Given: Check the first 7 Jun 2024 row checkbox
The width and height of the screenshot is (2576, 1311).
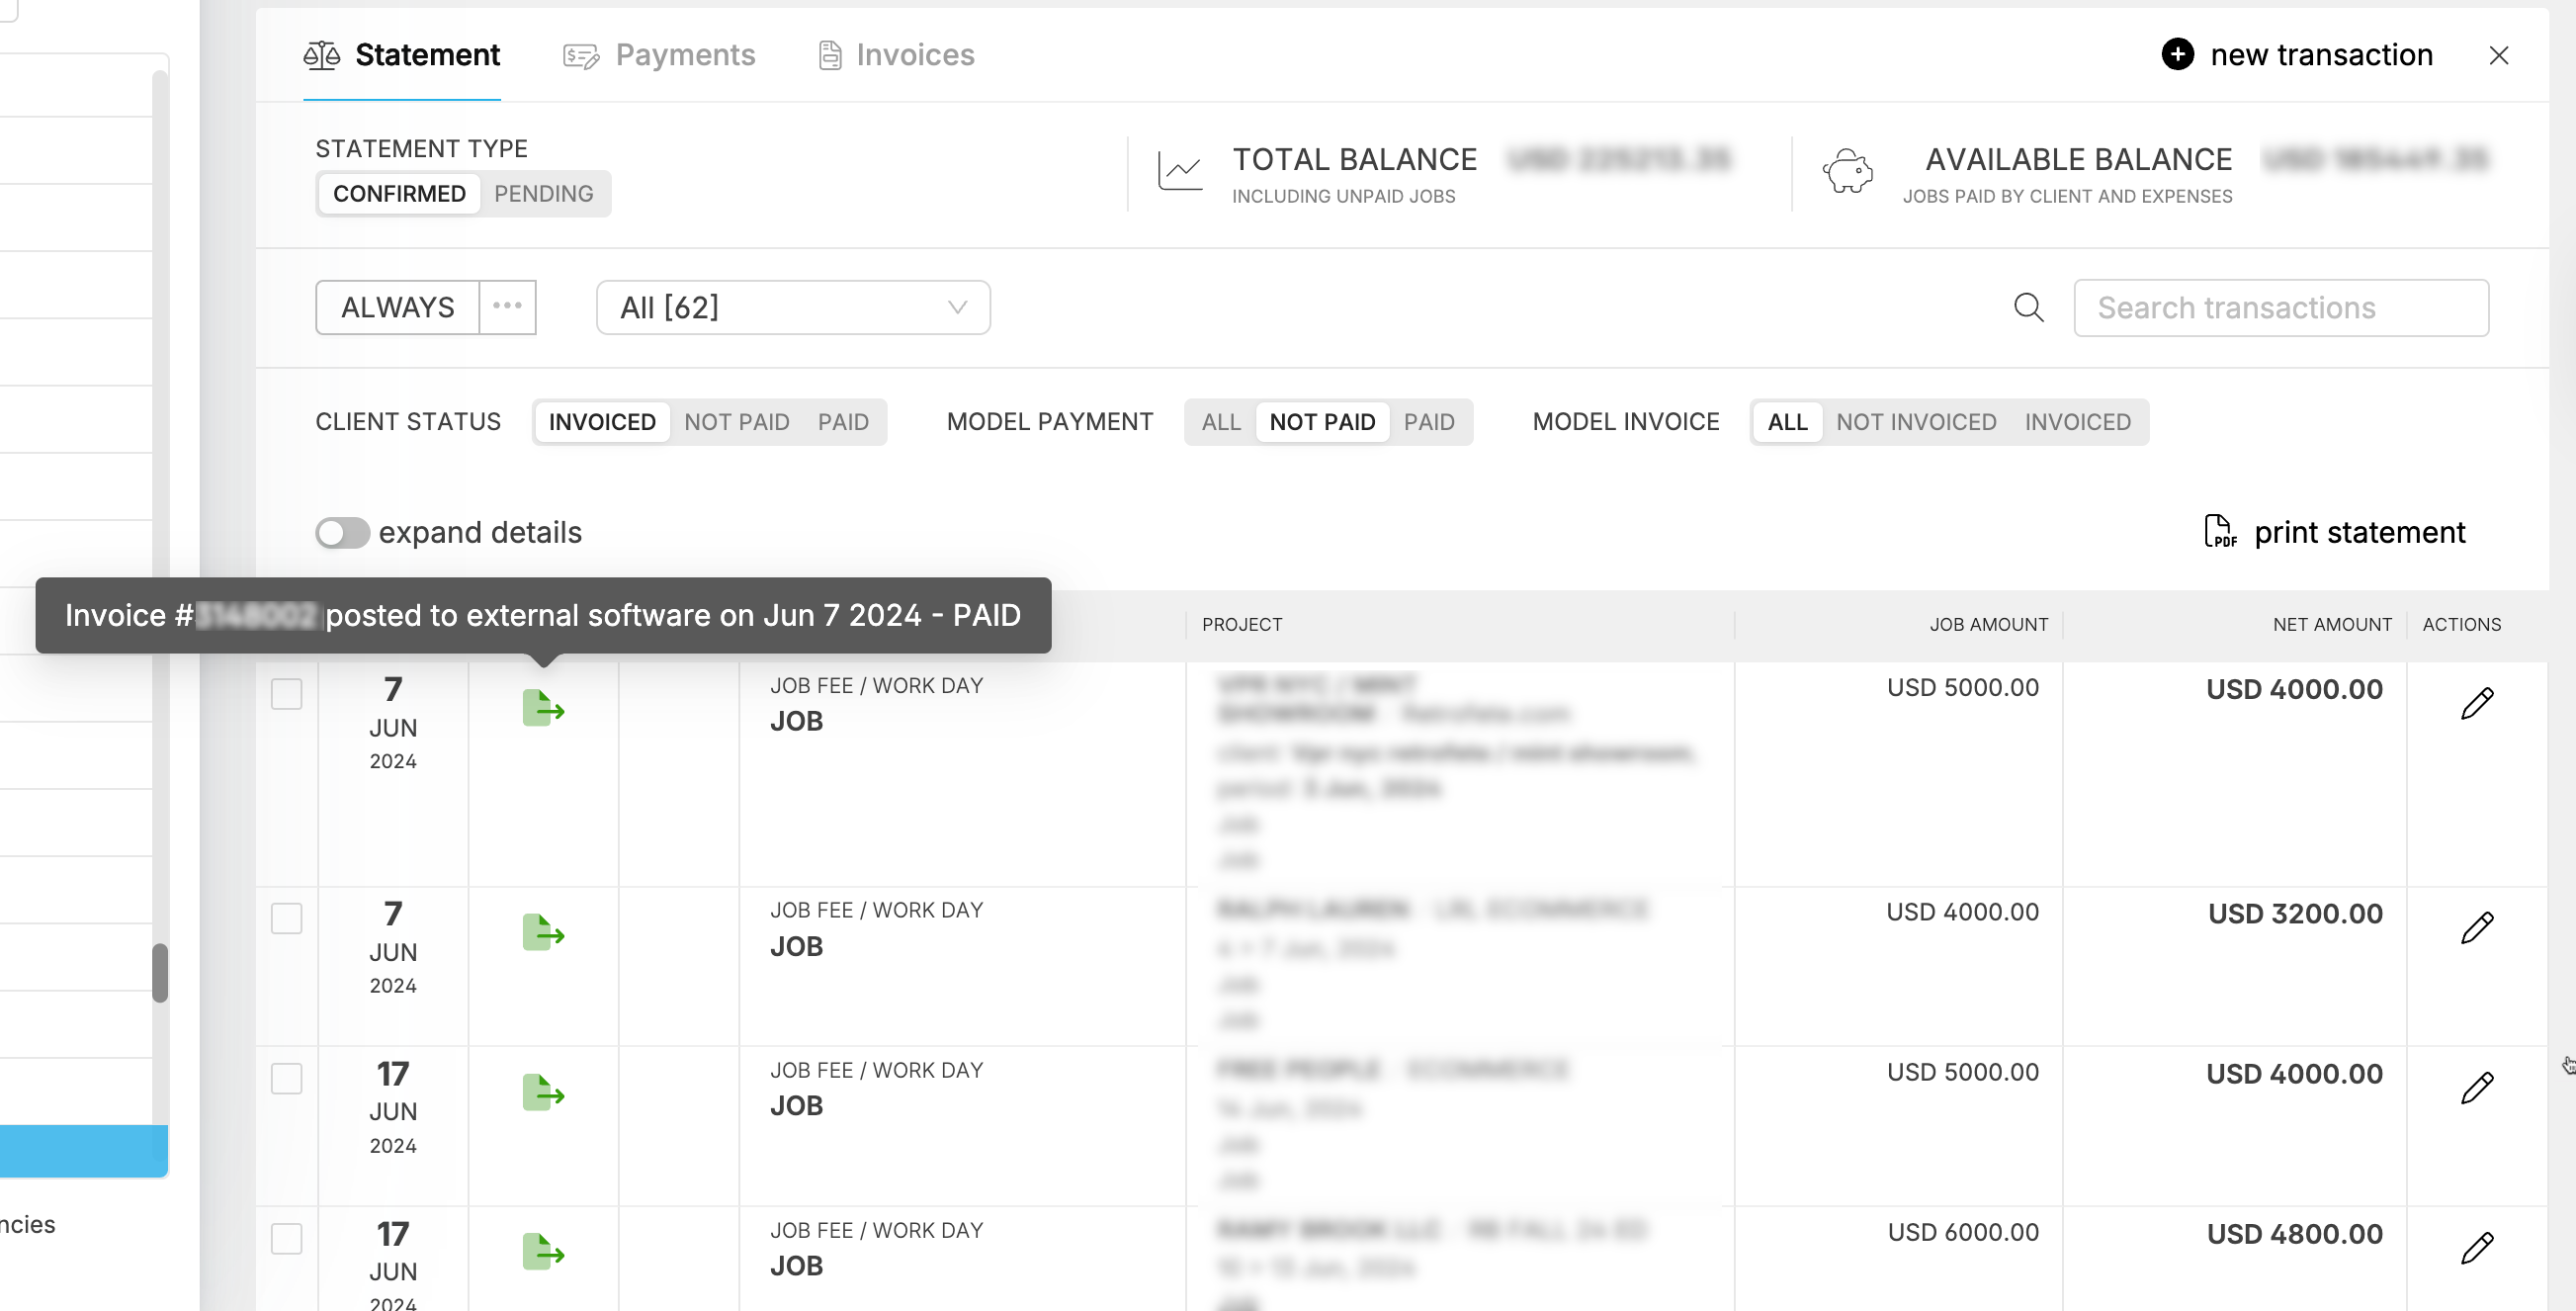Looking at the screenshot, I should pyautogui.click(x=287, y=694).
